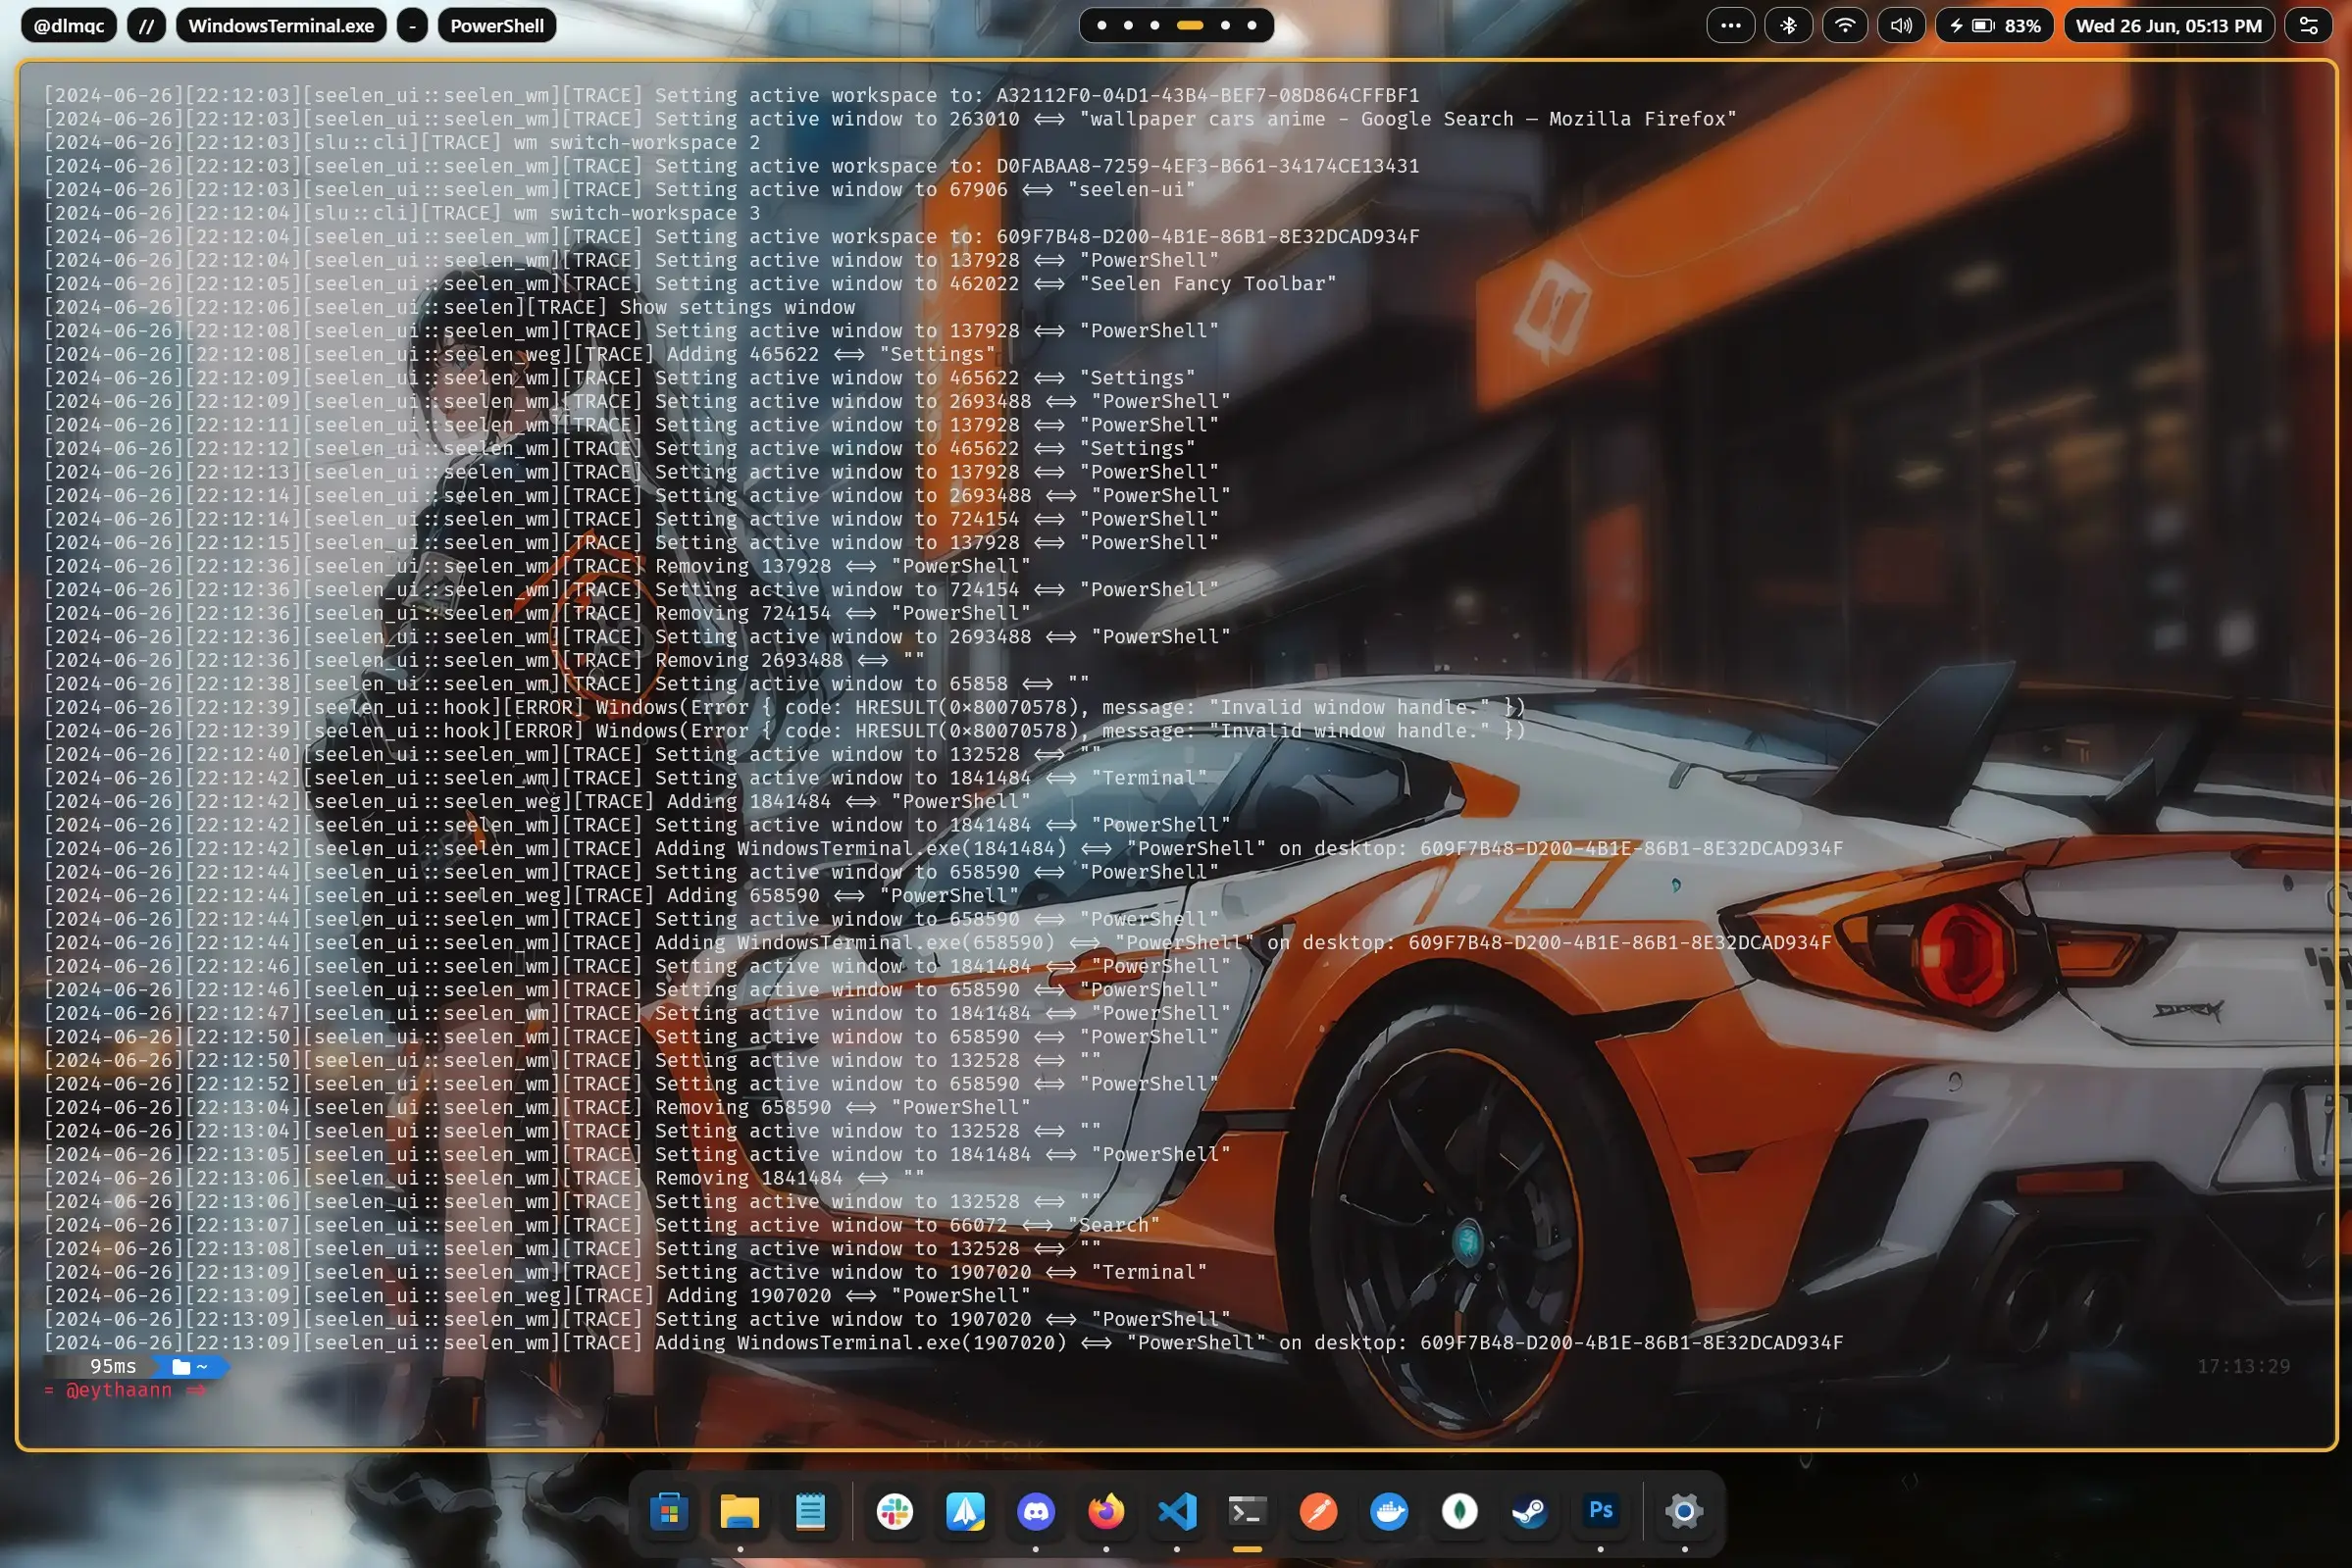The width and height of the screenshot is (2352, 1568).
Task: Open File Explorer from the dock
Action: coord(741,1513)
